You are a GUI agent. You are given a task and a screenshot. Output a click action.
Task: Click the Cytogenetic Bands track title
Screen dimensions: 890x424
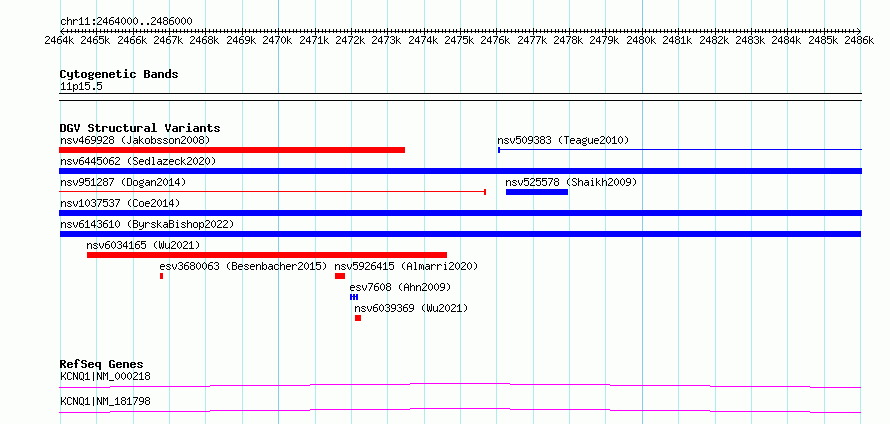point(119,74)
